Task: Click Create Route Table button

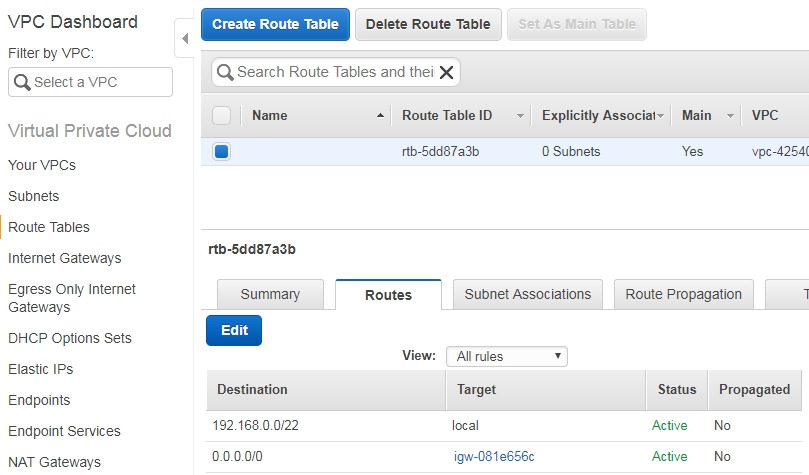Action: click(x=276, y=24)
